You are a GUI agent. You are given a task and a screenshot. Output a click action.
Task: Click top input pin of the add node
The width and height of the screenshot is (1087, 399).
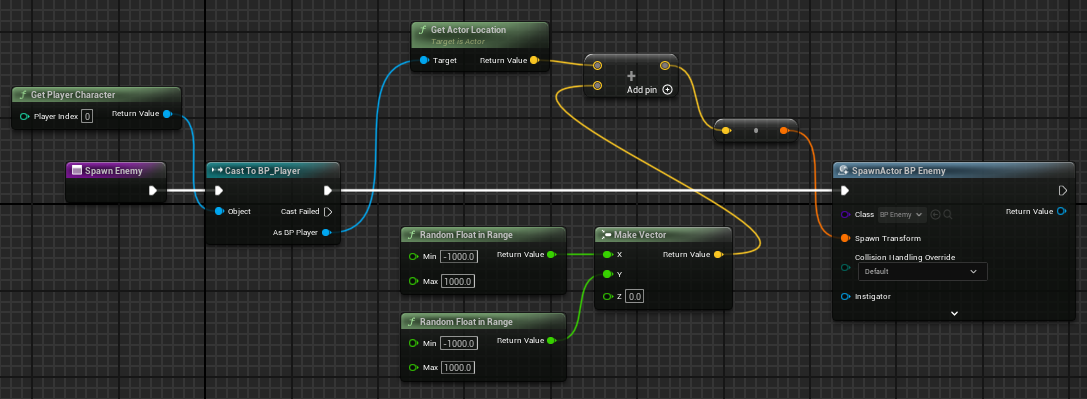[598, 65]
